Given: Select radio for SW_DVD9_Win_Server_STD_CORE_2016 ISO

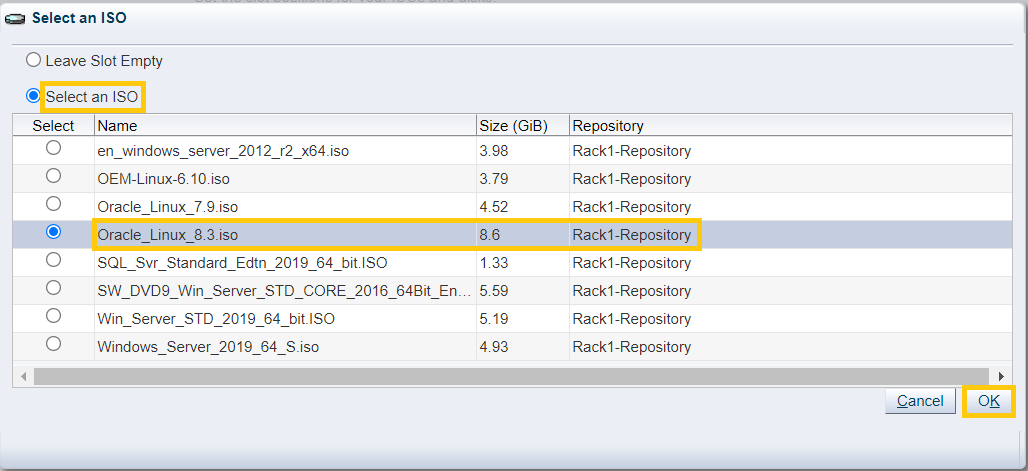Looking at the screenshot, I should 53,288.
